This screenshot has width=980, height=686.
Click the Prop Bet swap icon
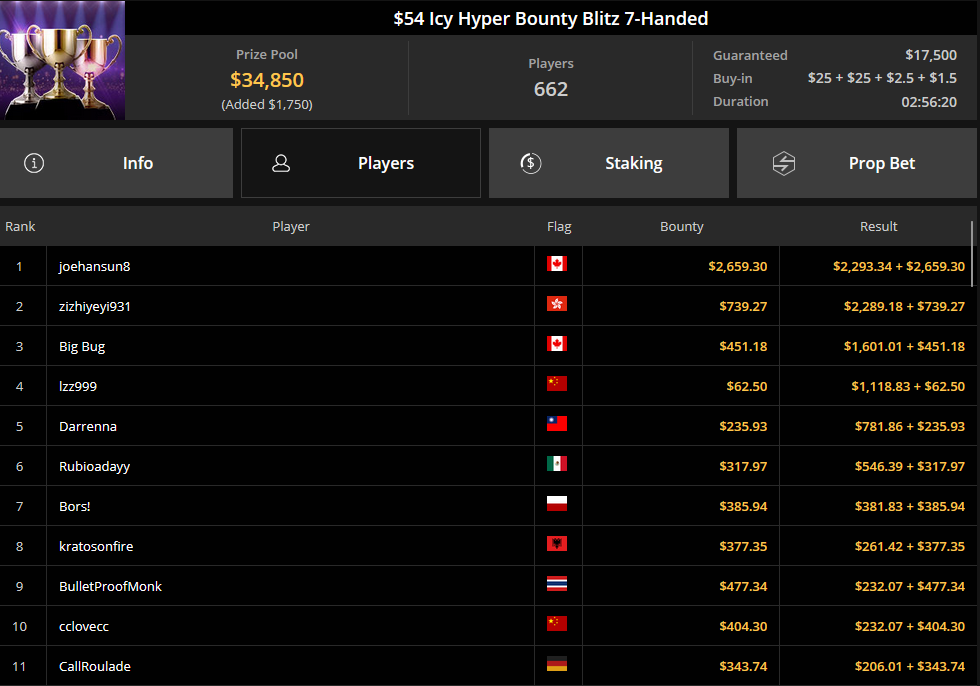pos(784,163)
